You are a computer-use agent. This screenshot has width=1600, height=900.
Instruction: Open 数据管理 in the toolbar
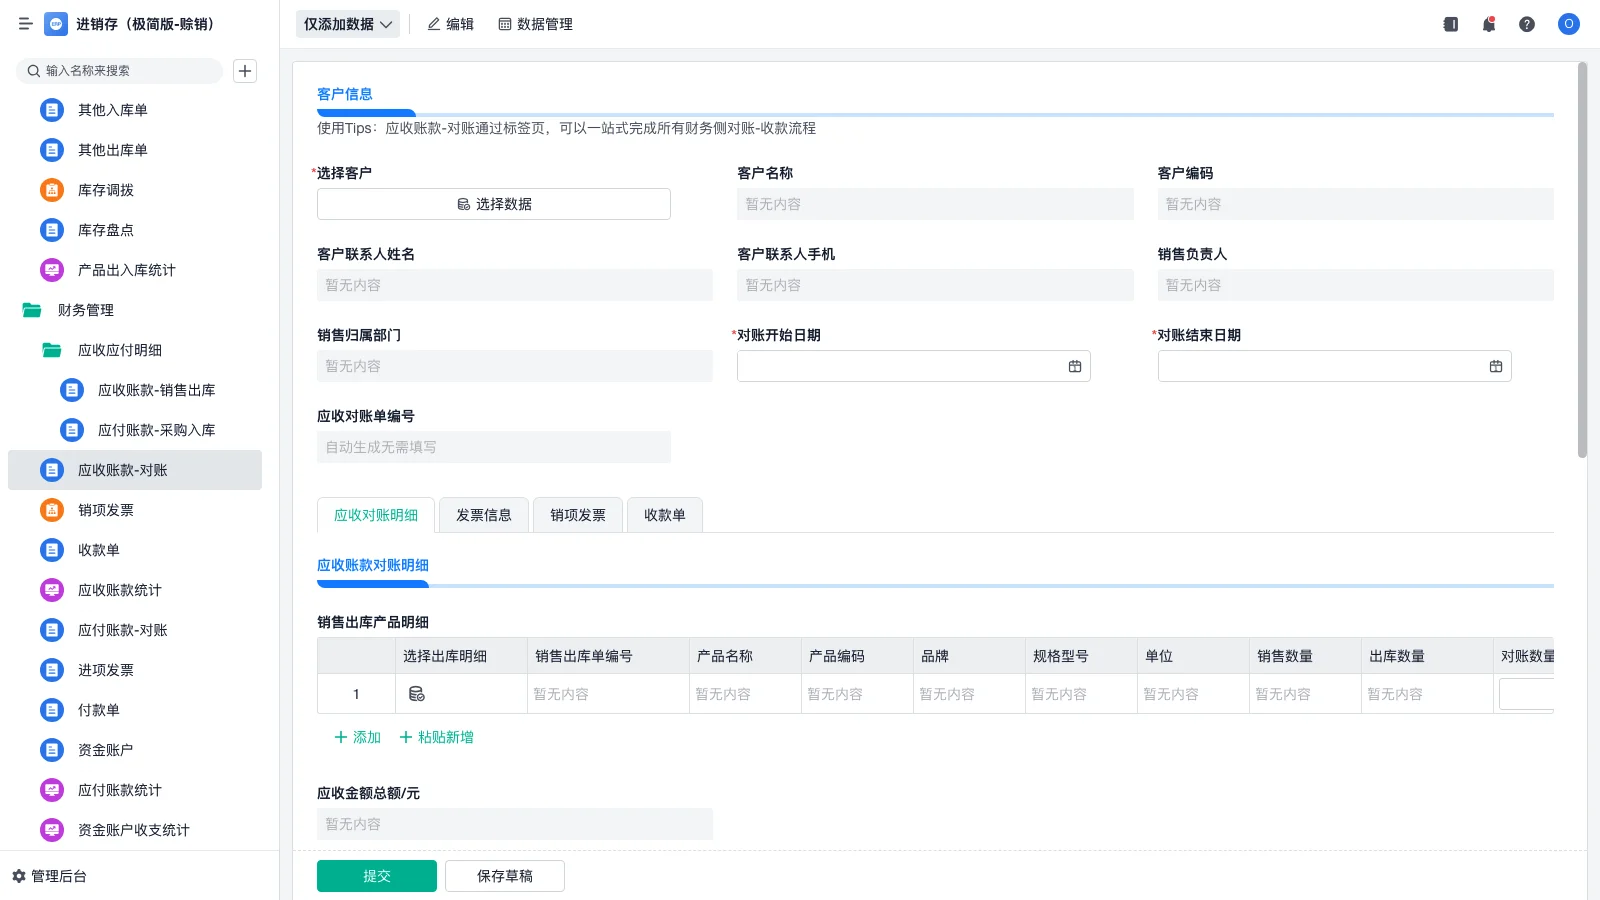pyautogui.click(x=536, y=24)
